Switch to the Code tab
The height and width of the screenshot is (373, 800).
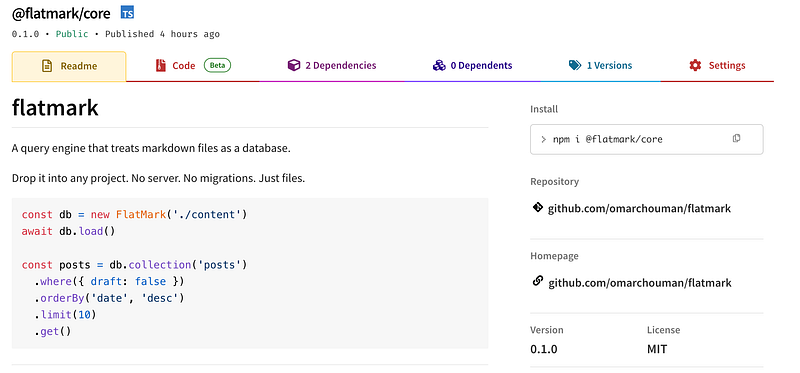coord(193,66)
